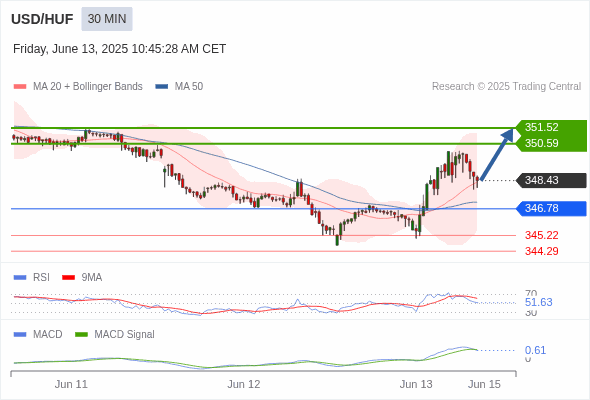Image resolution: width=590 pixels, height=400 pixels.
Task: Click the 345.22 red support label
Action: pos(541,236)
